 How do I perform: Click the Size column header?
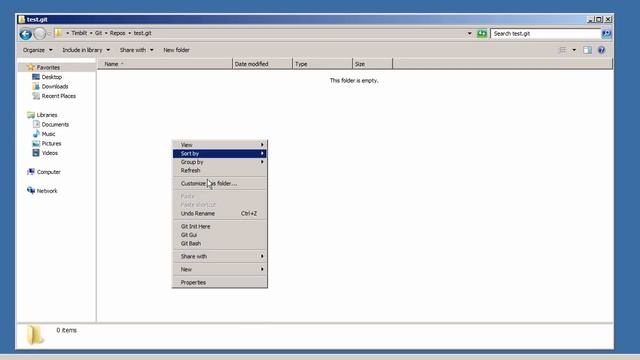tap(372, 64)
